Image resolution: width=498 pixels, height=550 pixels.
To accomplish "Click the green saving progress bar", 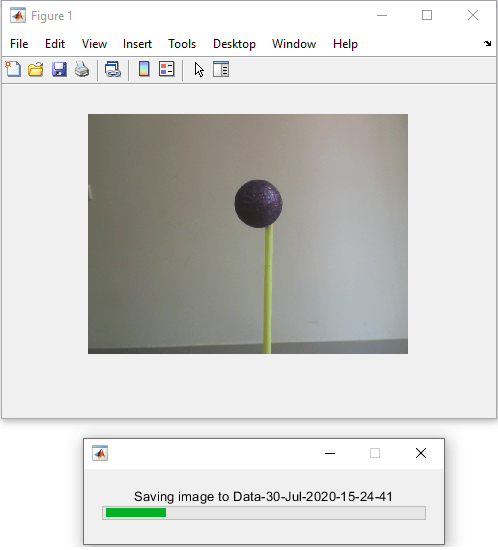I will [136, 512].
